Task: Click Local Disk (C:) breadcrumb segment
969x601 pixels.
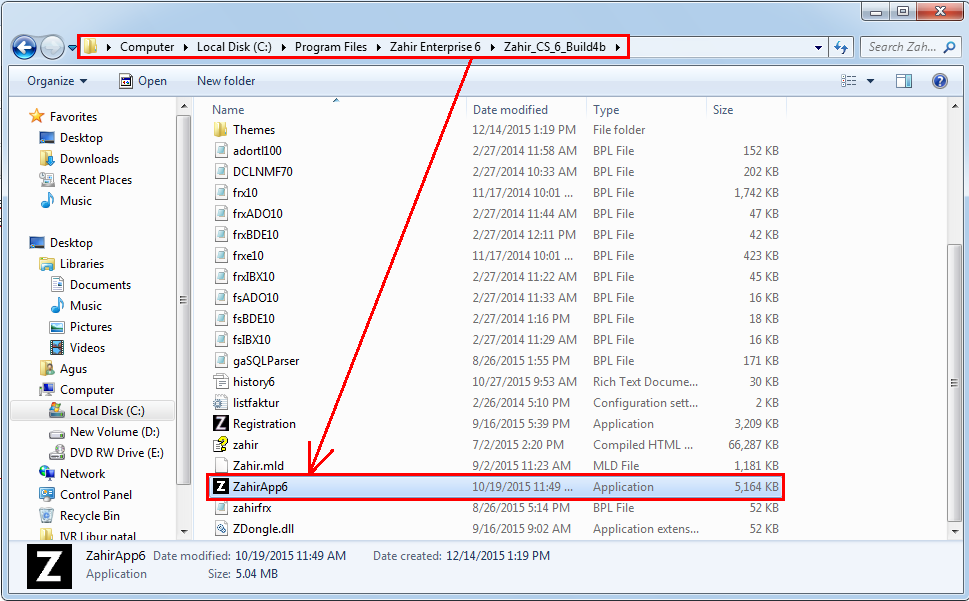Action: [234, 47]
